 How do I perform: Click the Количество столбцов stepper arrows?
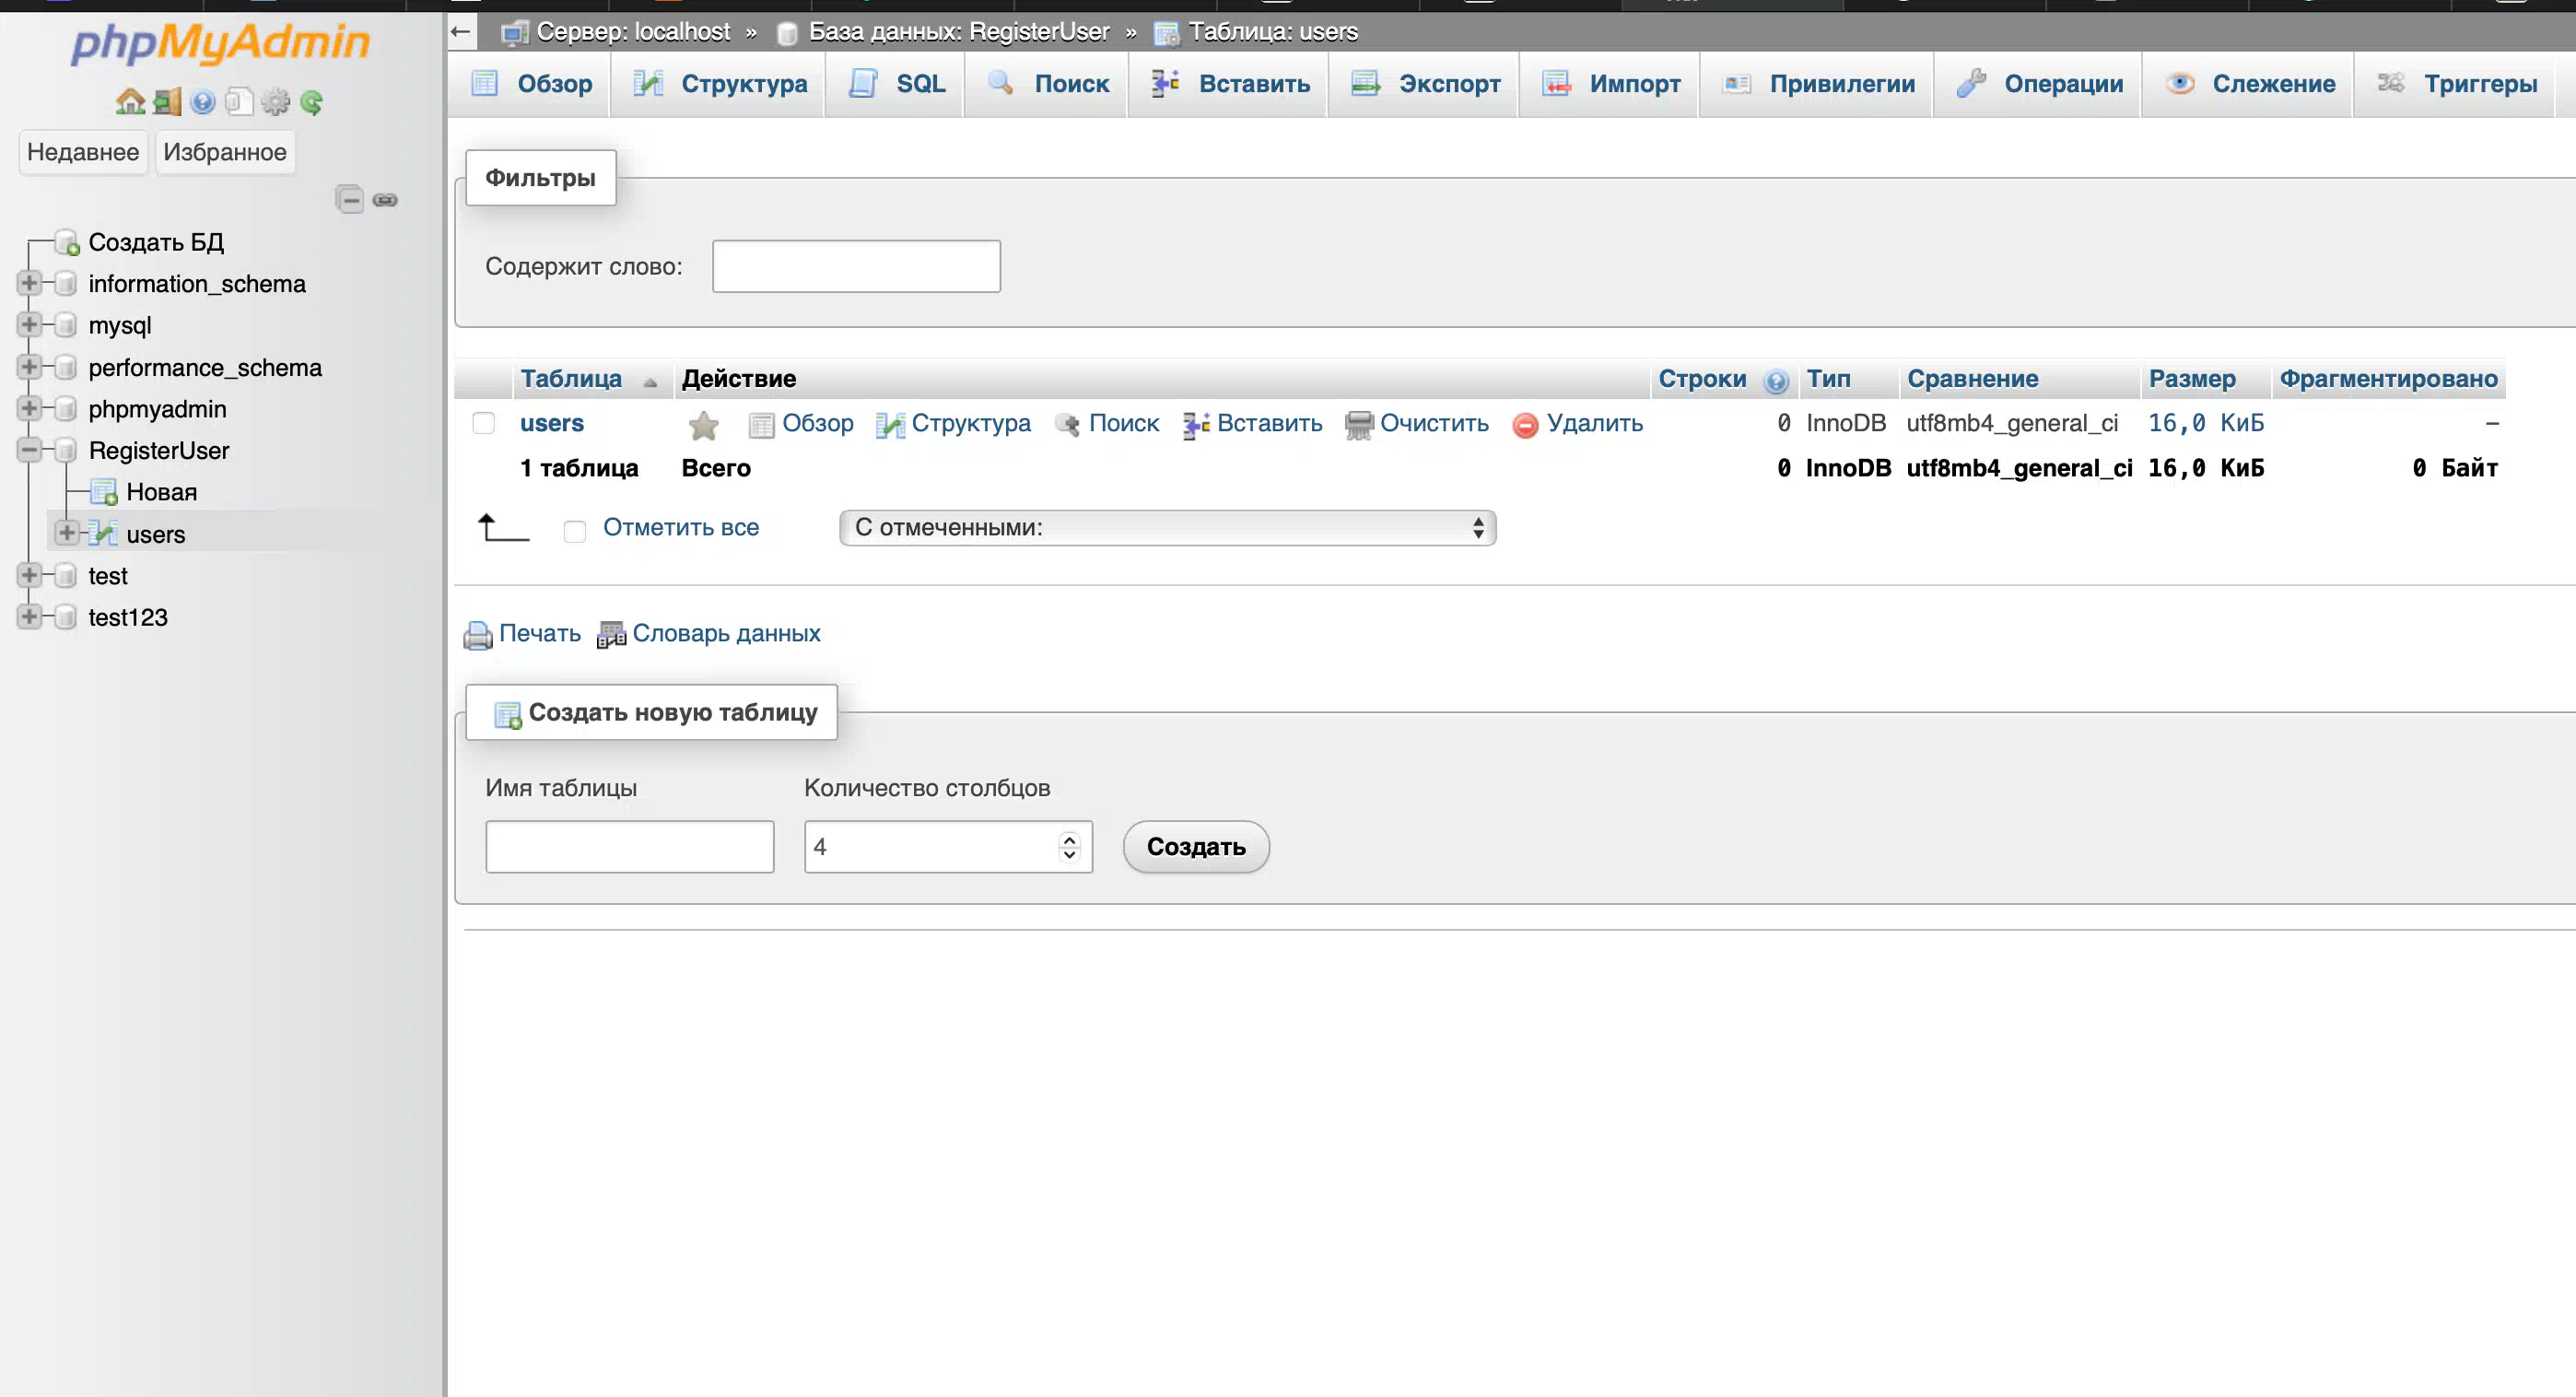(x=1069, y=847)
